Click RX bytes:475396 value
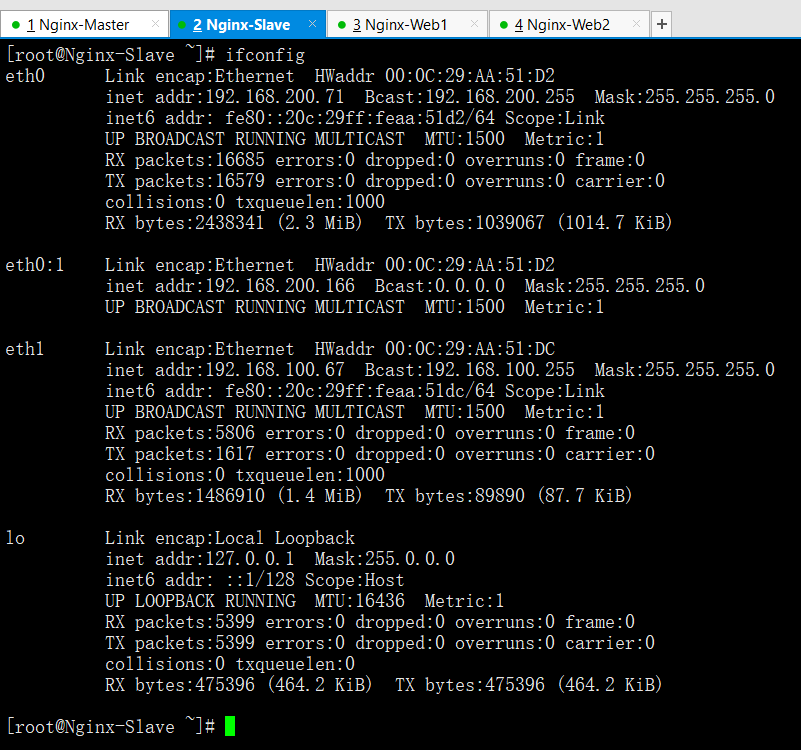Image resolution: width=801 pixels, height=750 pixels. point(180,685)
